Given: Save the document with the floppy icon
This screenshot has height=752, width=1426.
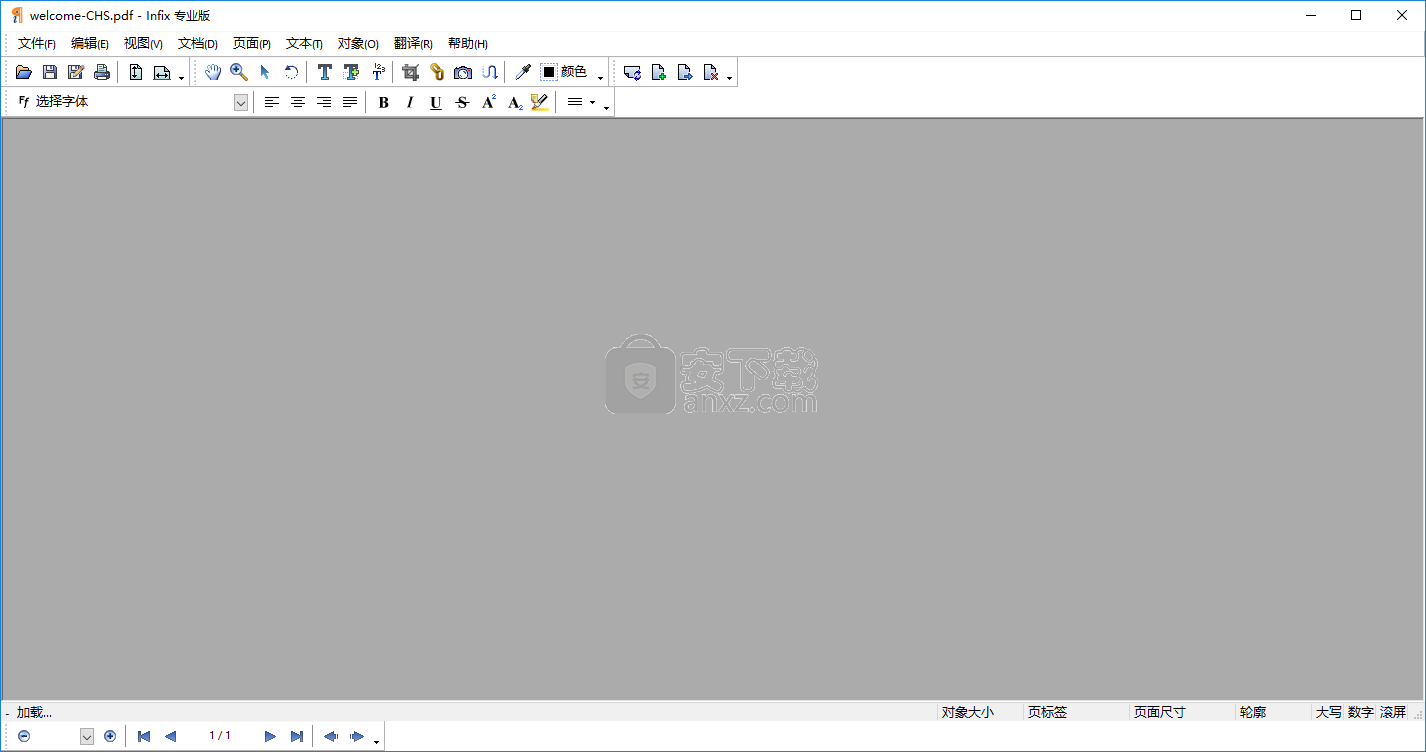Looking at the screenshot, I should [x=50, y=72].
